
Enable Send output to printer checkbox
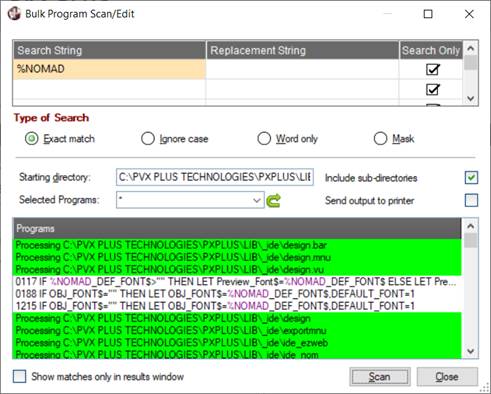[471, 200]
